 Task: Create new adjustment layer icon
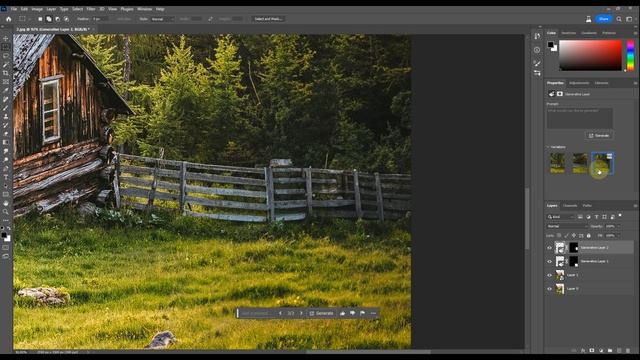(601, 350)
